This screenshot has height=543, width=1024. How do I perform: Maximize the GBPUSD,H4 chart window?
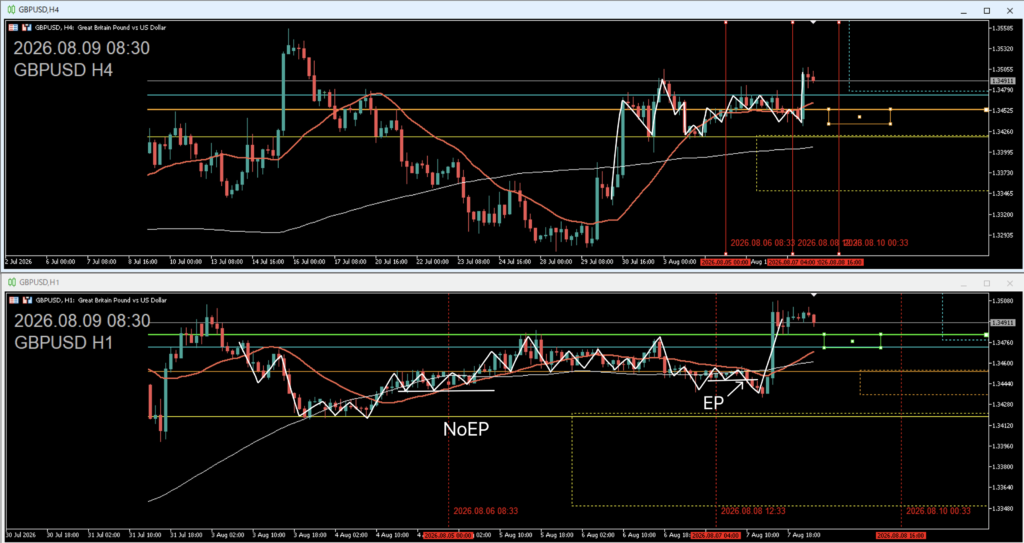987,10
